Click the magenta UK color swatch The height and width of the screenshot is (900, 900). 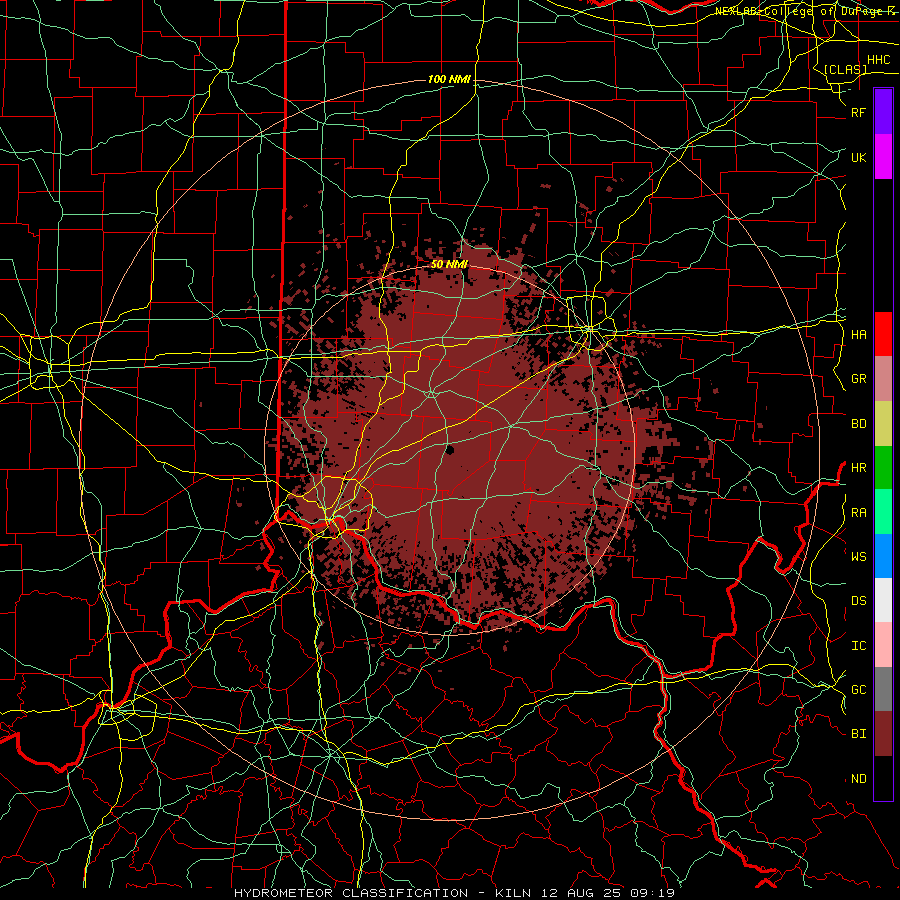(x=883, y=156)
